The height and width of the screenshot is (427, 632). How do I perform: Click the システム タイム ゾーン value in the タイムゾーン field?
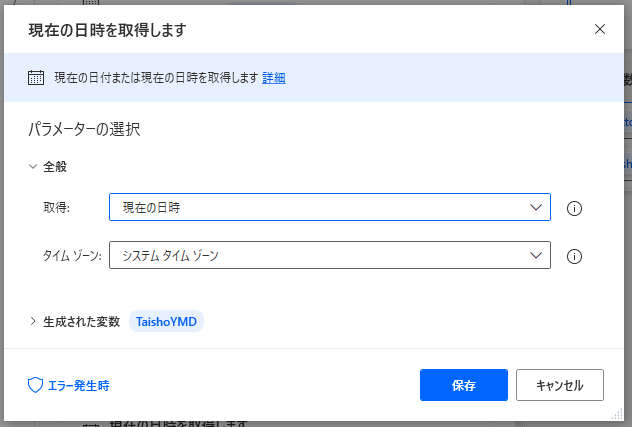170,256
